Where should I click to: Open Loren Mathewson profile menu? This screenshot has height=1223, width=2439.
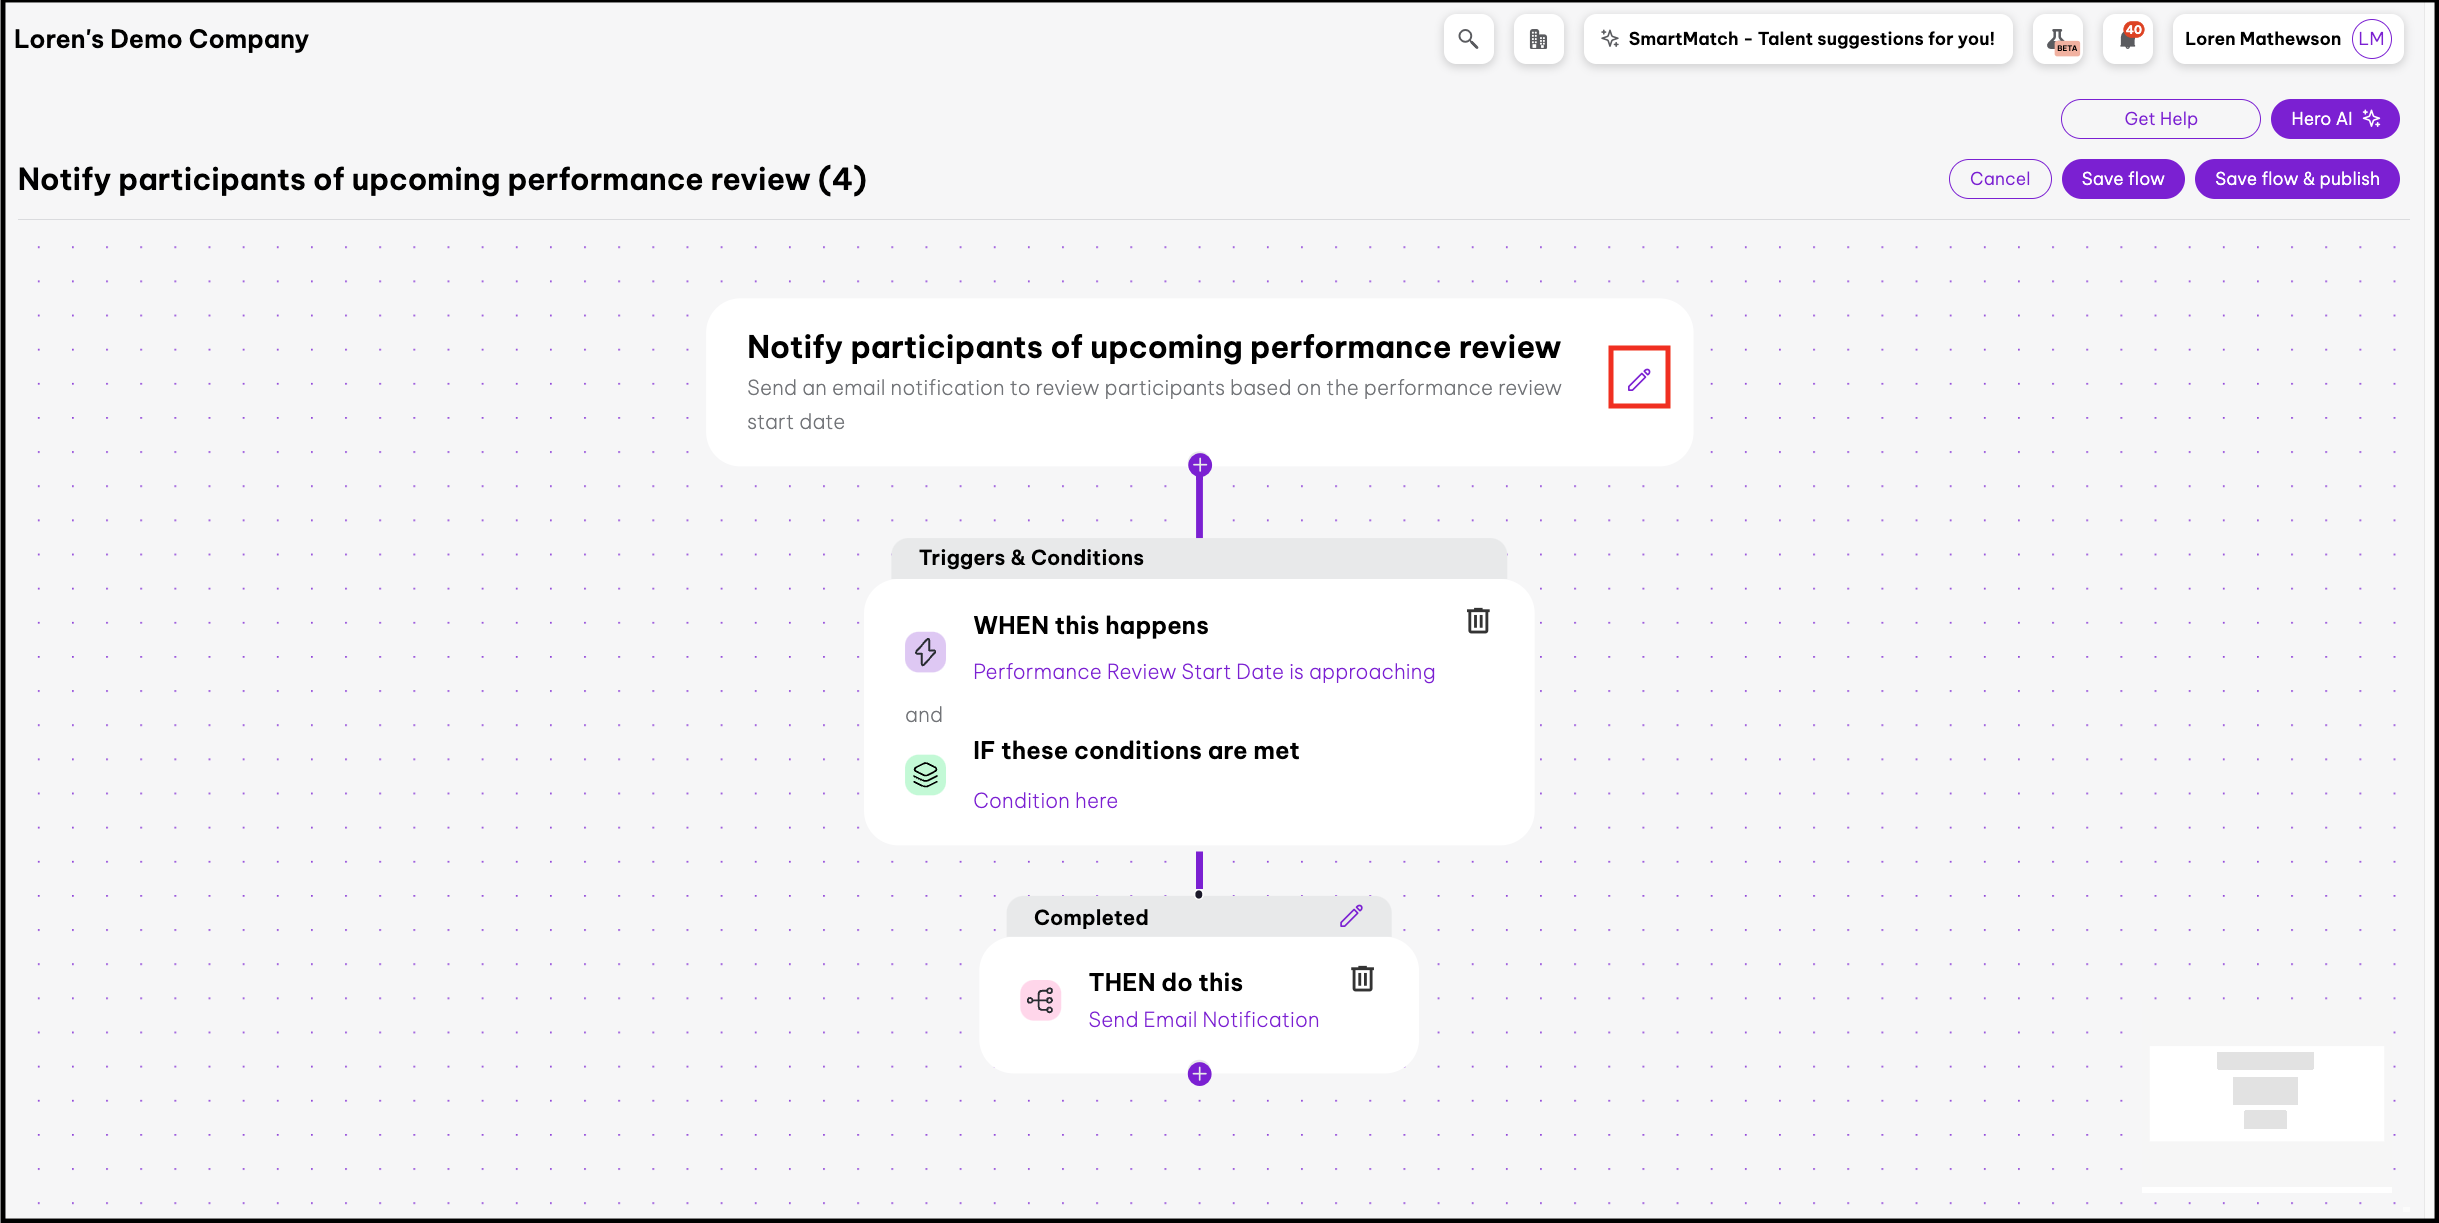click(2287, 39)
